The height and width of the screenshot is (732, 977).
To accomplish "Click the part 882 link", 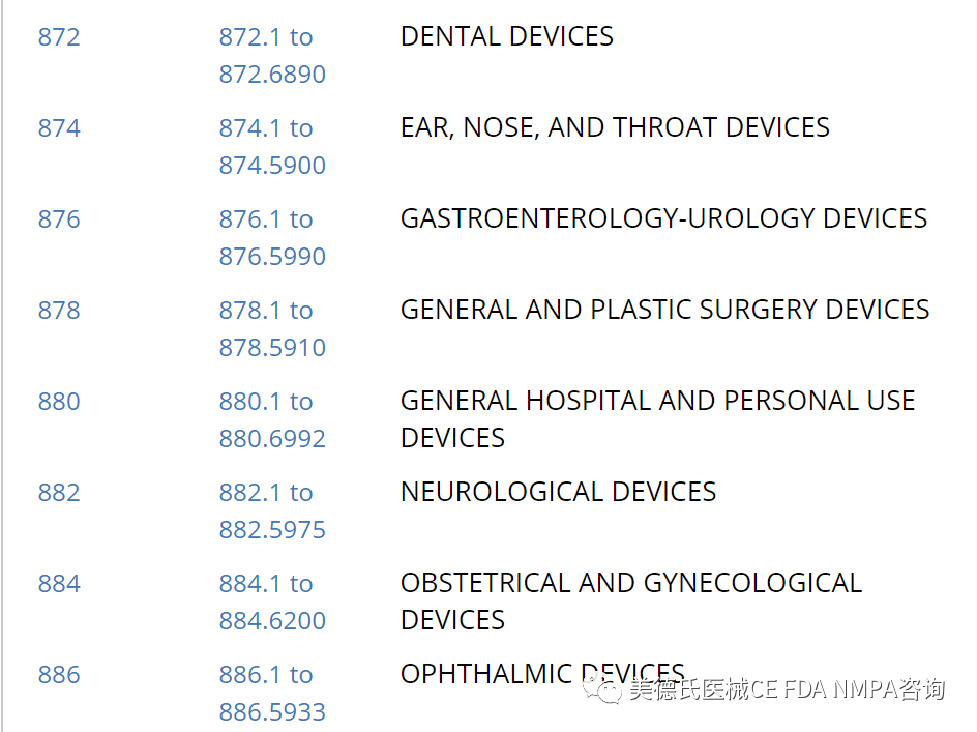I will (59, 493).
